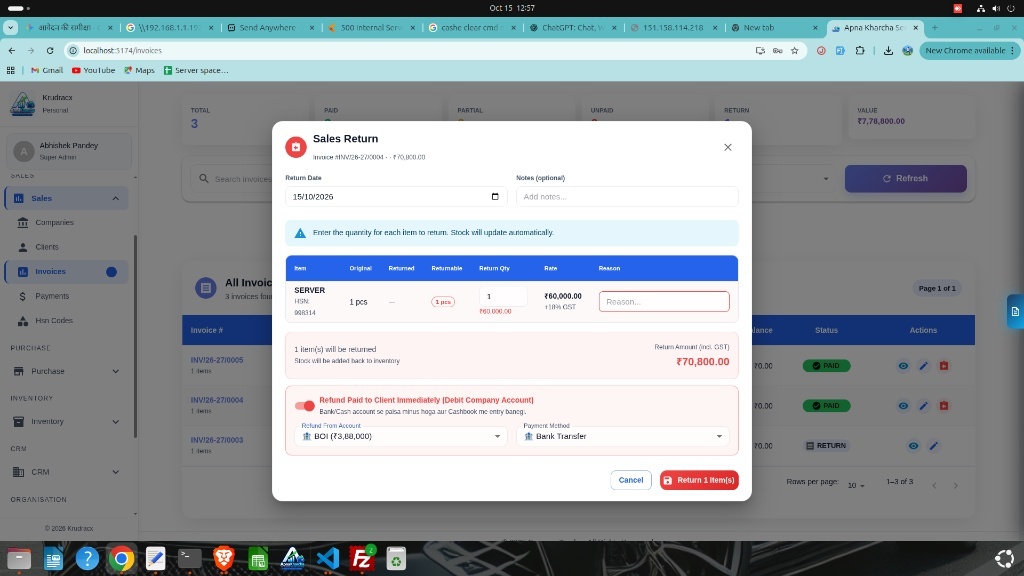Click the Abhishek Pandey user avatar

(24, 152)
